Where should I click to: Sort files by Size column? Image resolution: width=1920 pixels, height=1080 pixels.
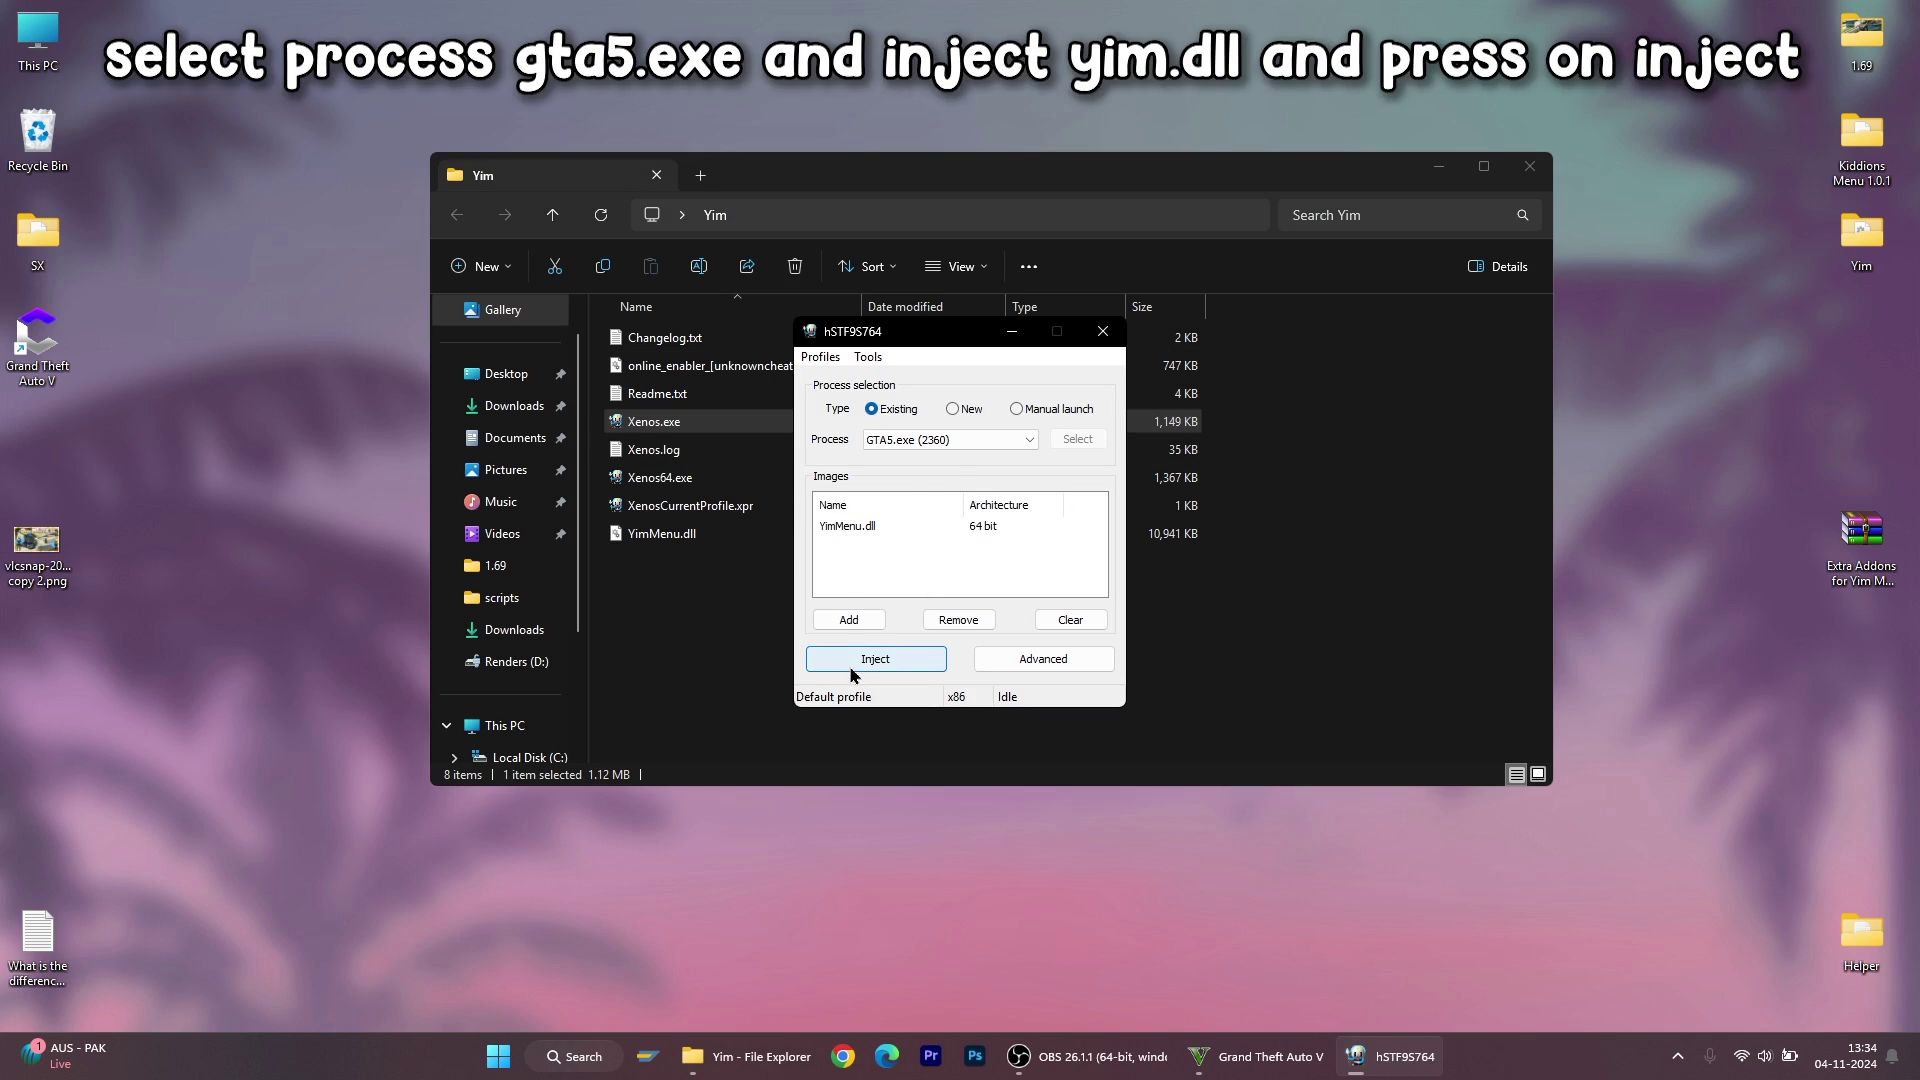coord(1165,307)
